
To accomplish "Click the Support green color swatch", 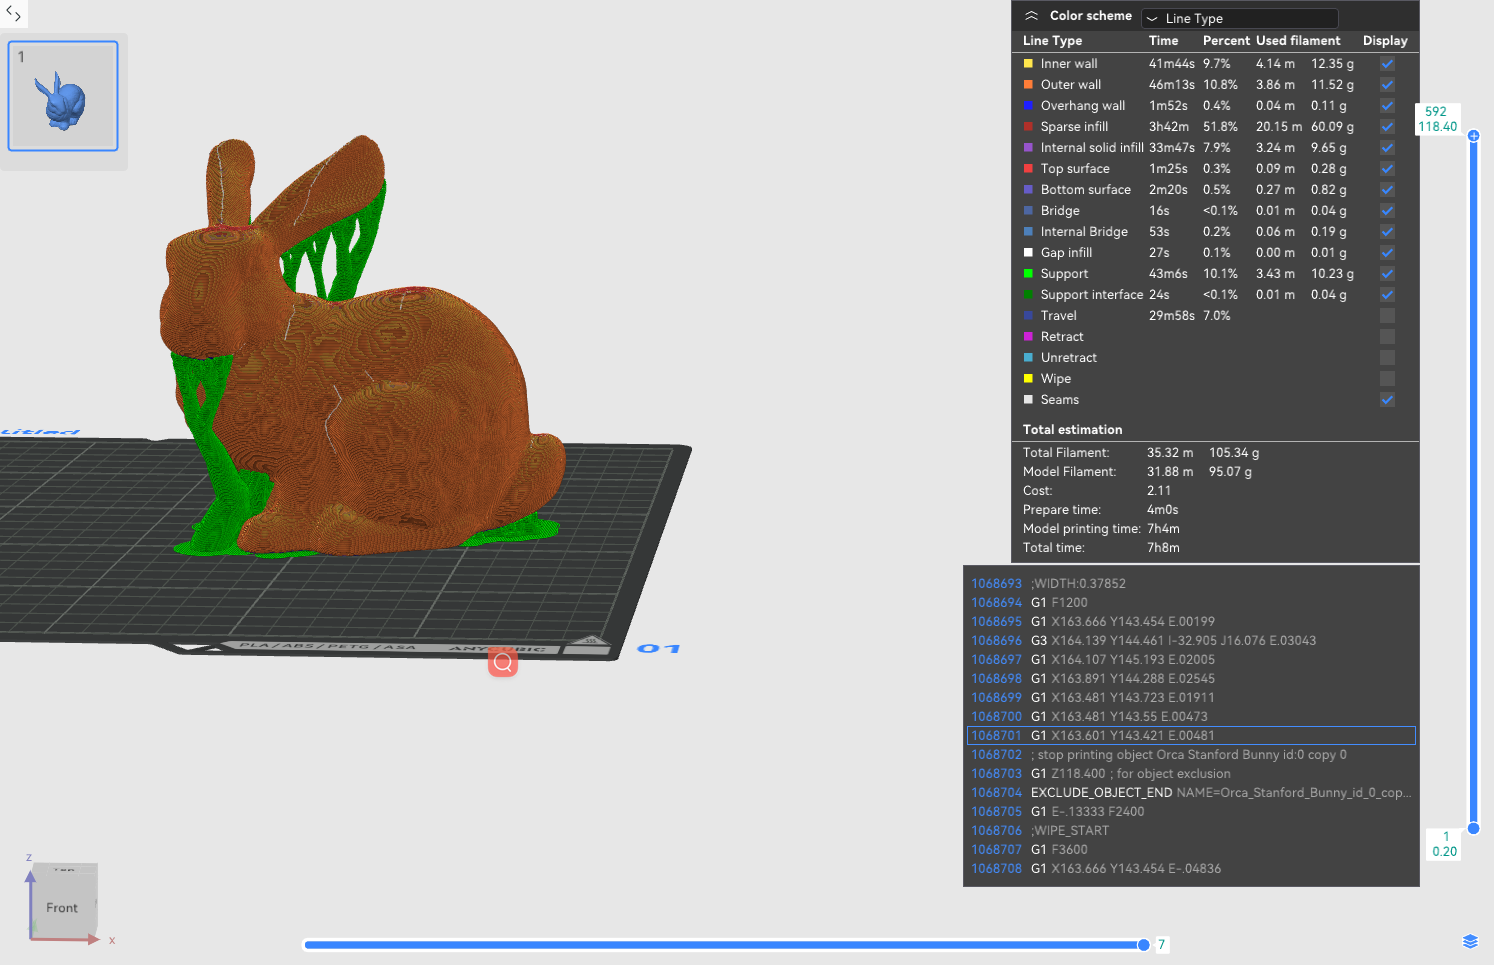I will click(1028, 273).
